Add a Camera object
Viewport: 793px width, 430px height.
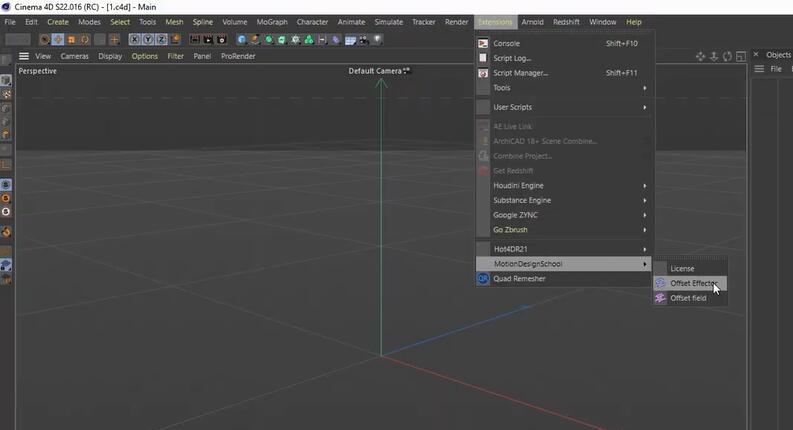(364, 39)
